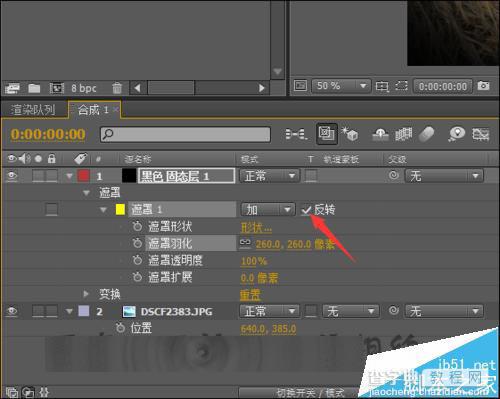This screenshot has height=399, width=500.
Task: Collapse 遮罩 1 disclosure triangle
Action: (103, 210)
